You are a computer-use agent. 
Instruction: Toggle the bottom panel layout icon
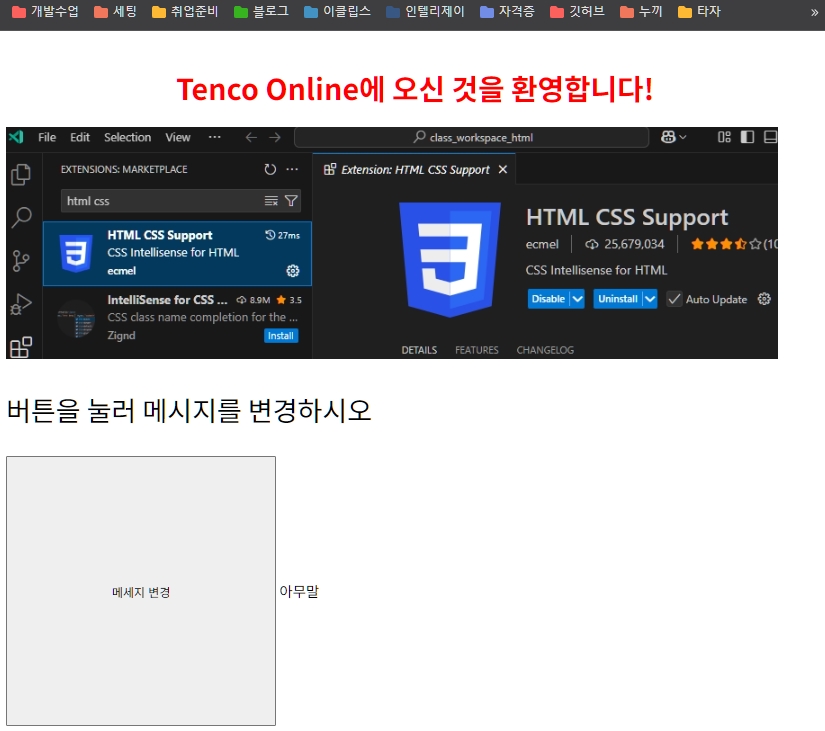770,137
